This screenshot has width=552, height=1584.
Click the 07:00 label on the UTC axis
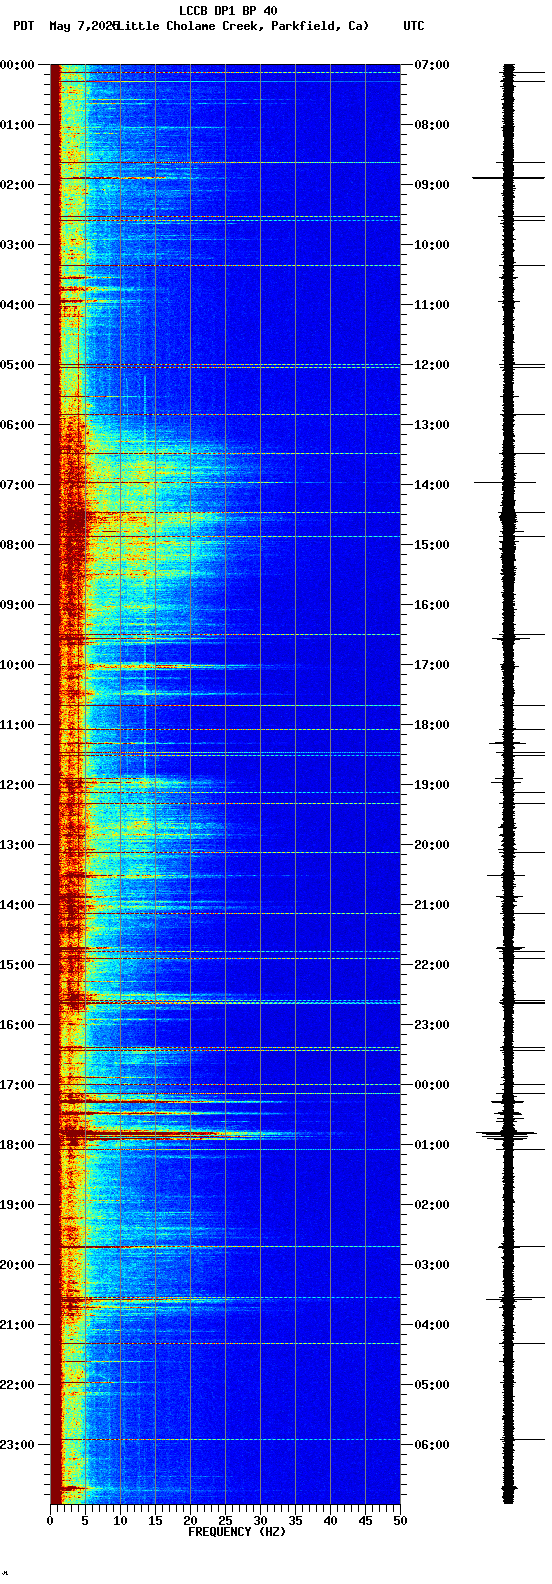[x=431, y=65]
